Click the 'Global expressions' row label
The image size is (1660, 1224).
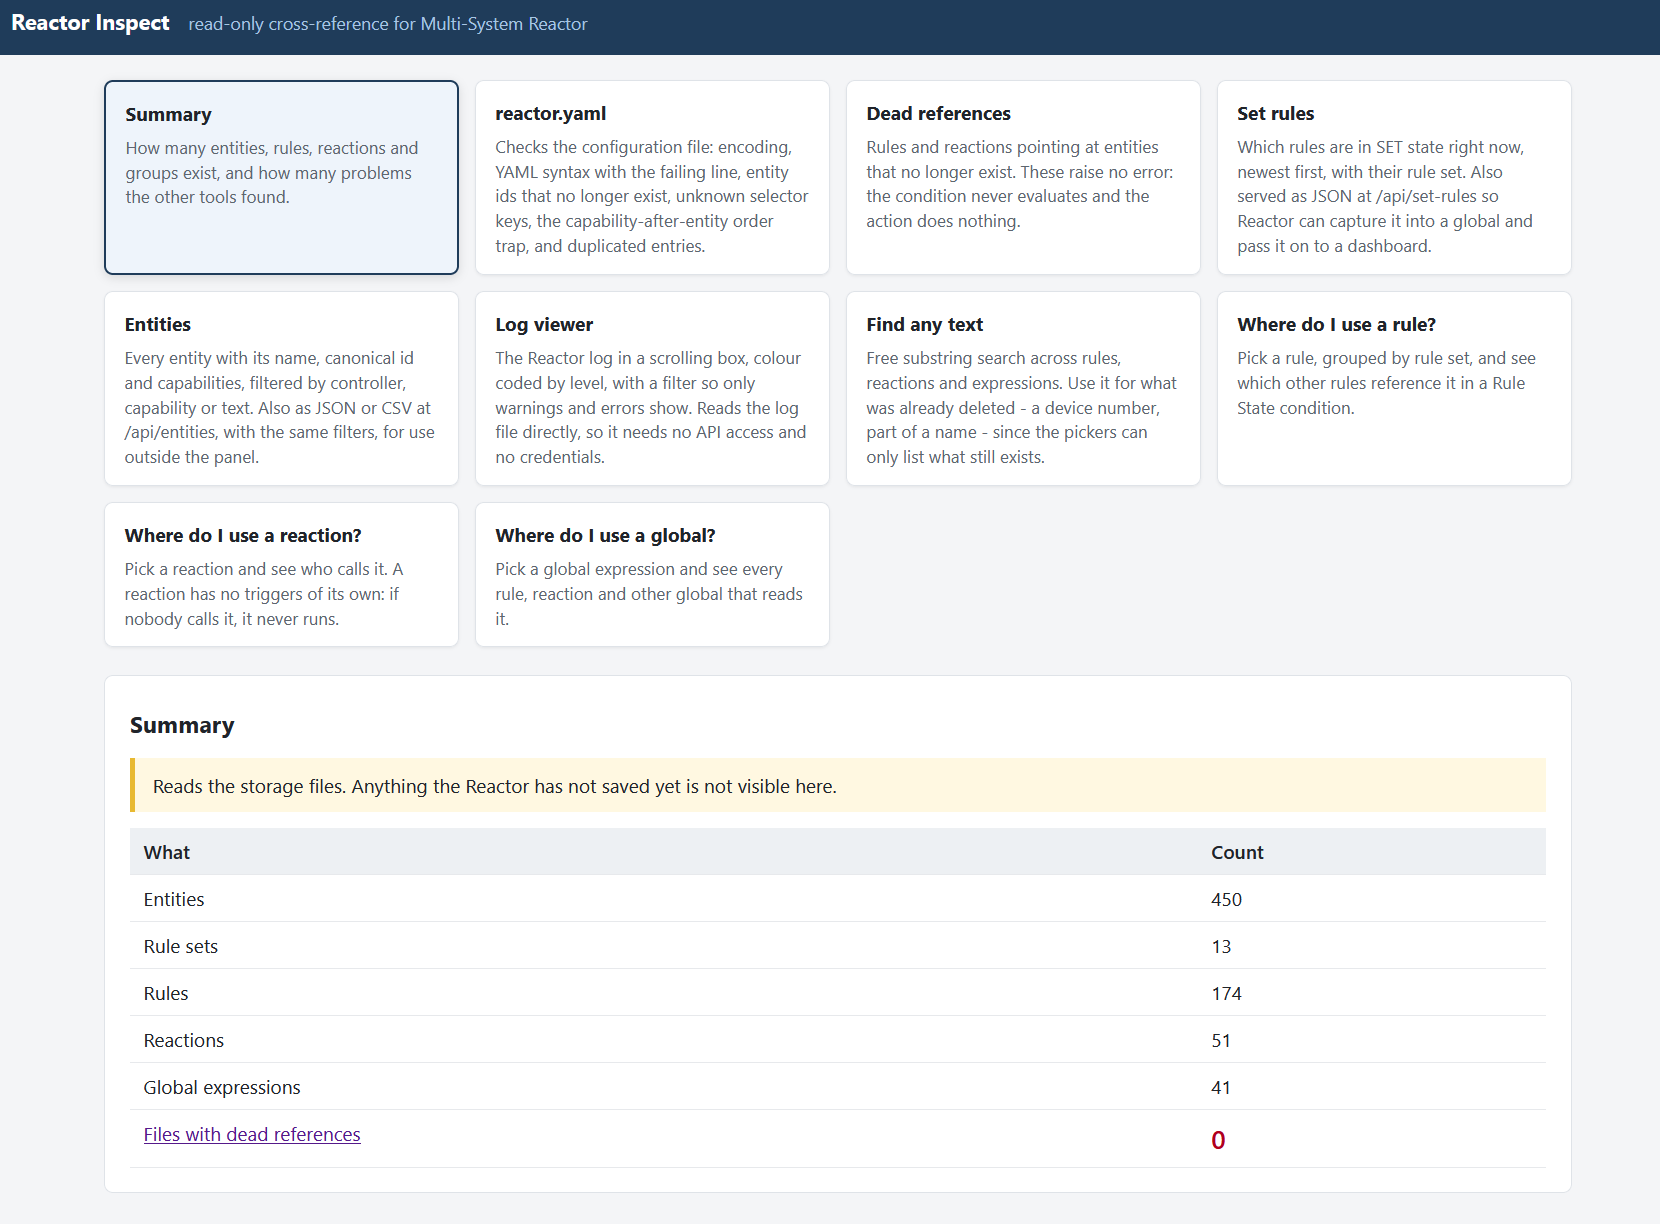pyautogui.click(x=222, y=1087)
